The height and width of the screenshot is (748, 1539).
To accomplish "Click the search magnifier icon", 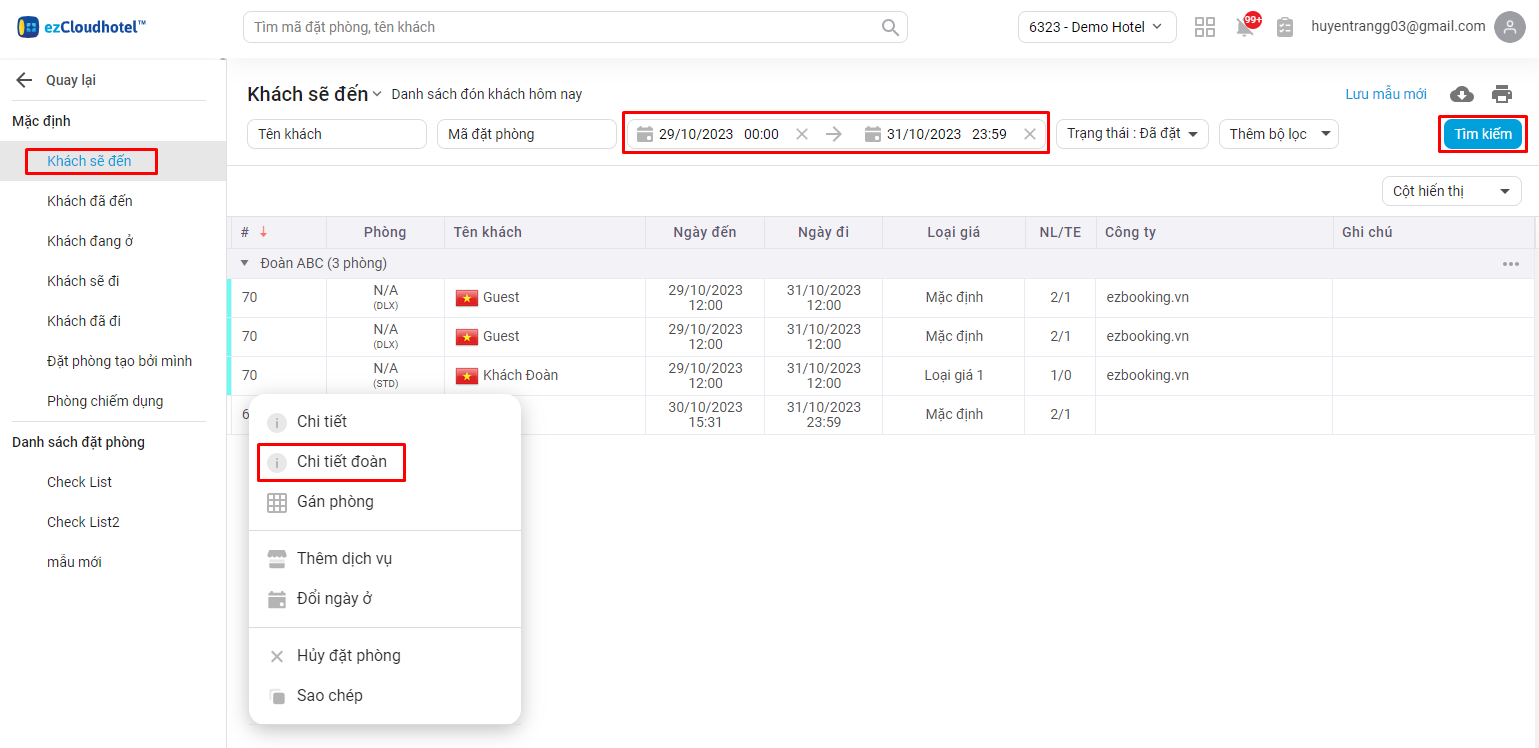I will [889, 28].
